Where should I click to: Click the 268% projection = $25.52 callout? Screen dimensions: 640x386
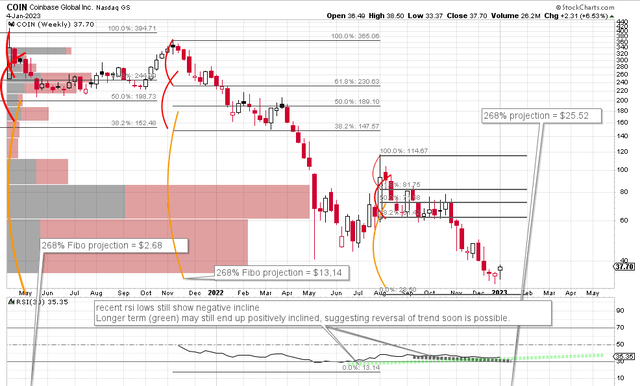pyautogui.click(x=542, y=116)
